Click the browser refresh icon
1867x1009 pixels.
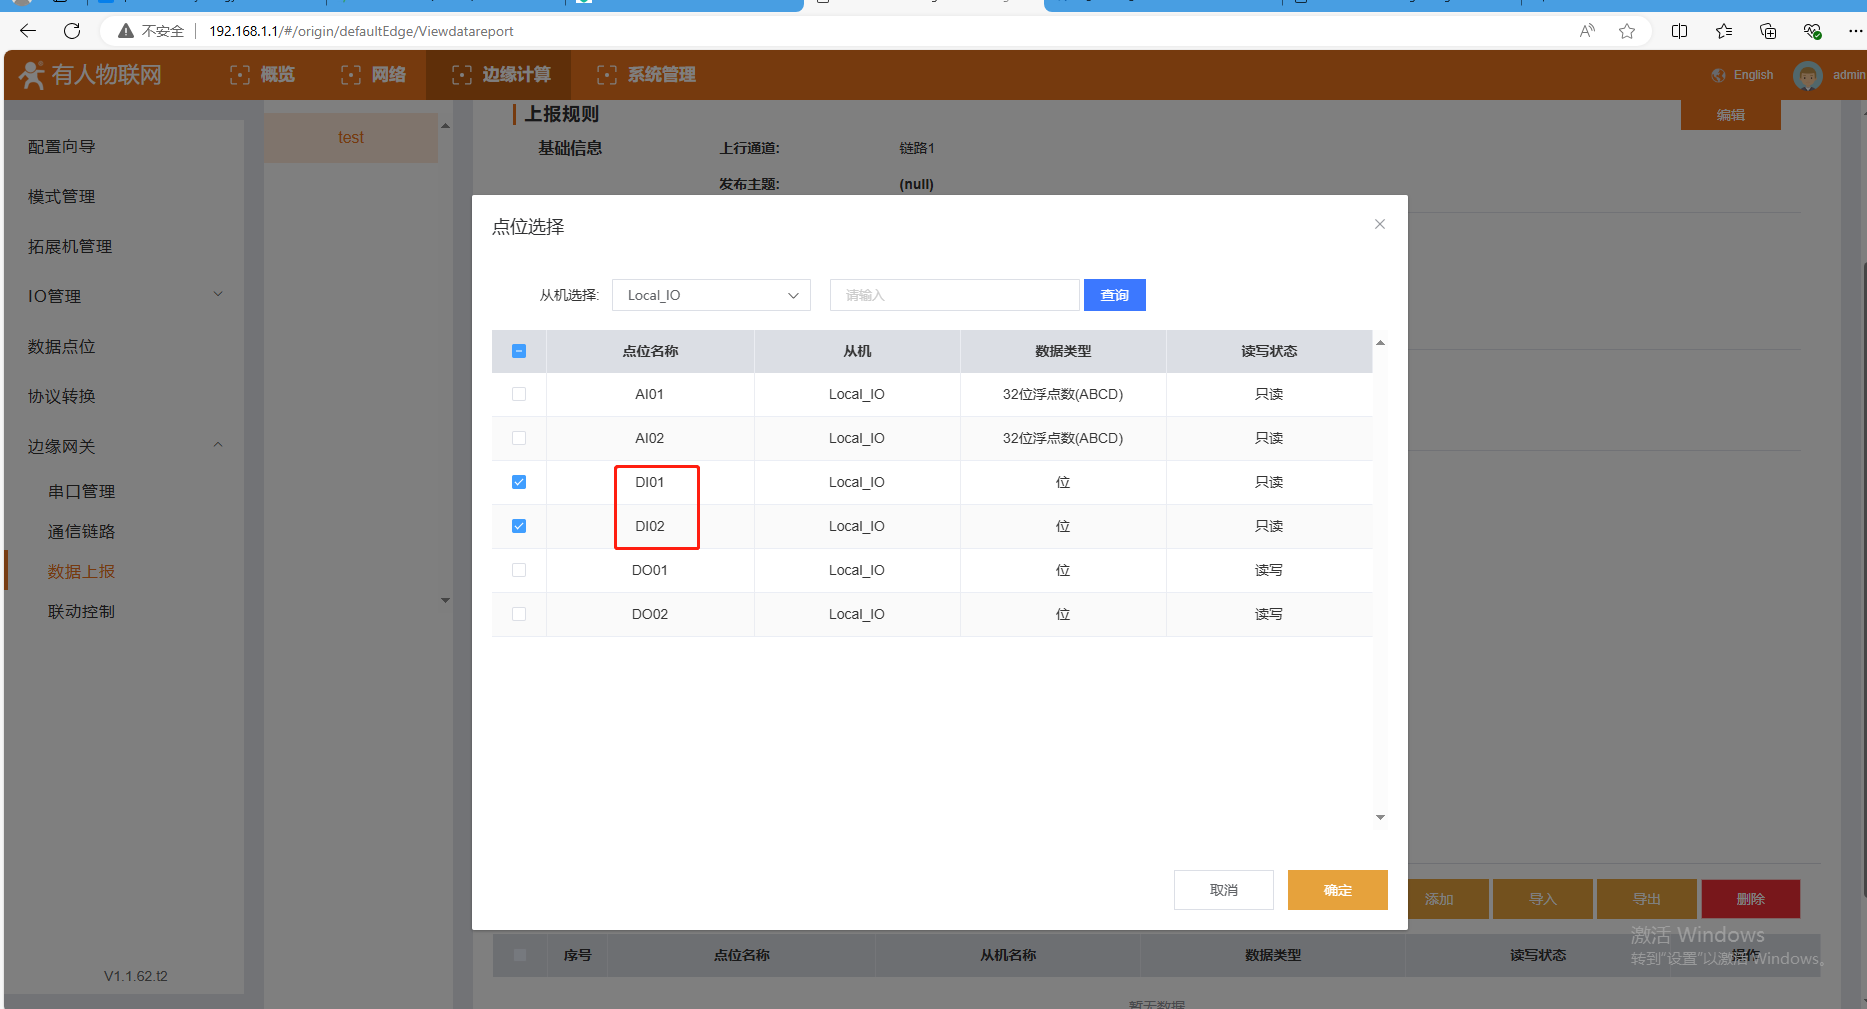click(x=72, y=31)
